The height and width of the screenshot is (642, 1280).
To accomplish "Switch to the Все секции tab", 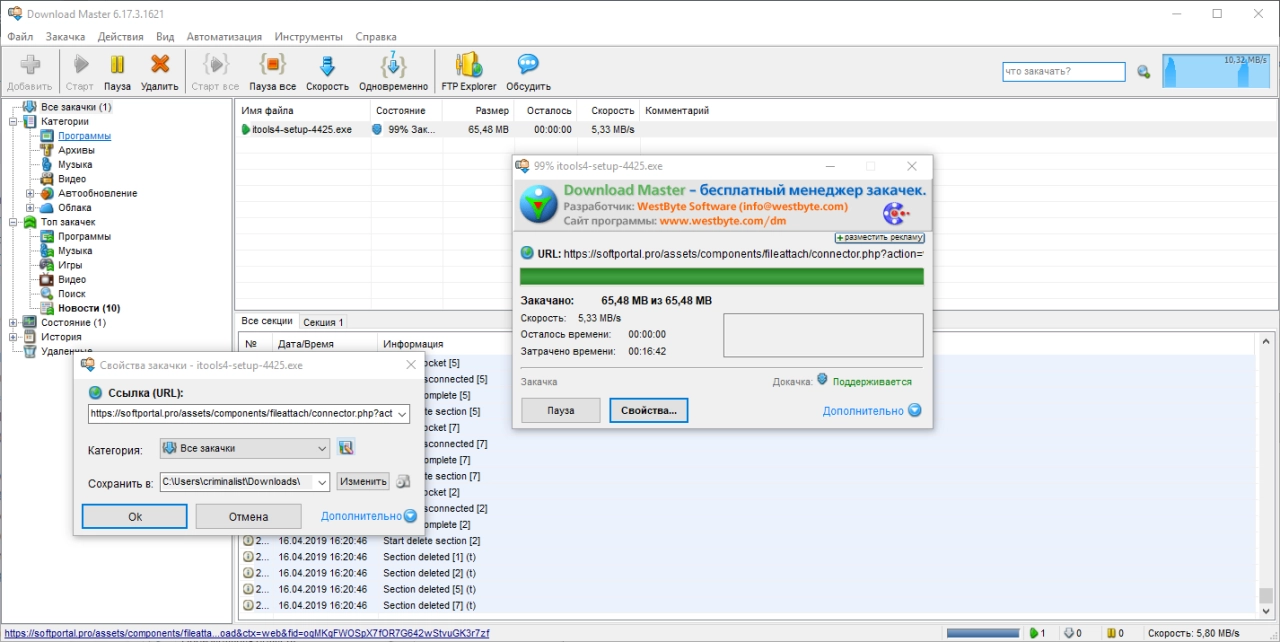I will pos(267,321).
